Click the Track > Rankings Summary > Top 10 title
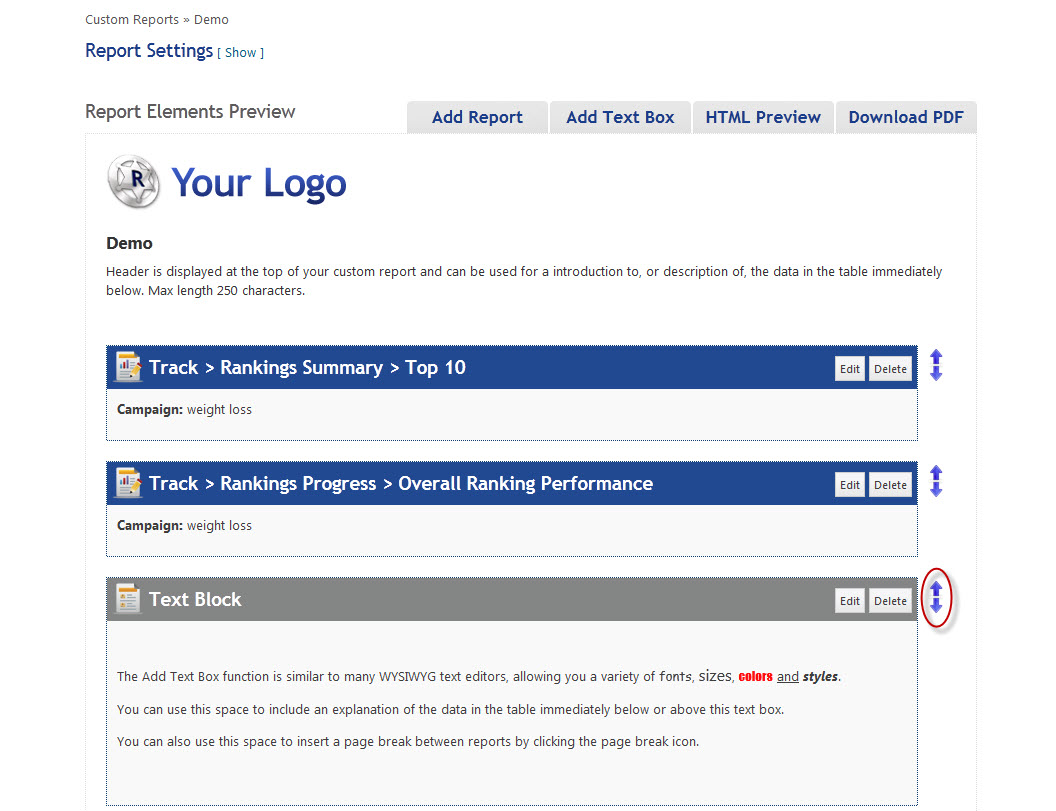Screen dimensions: 1056x811 coord(307,368)
